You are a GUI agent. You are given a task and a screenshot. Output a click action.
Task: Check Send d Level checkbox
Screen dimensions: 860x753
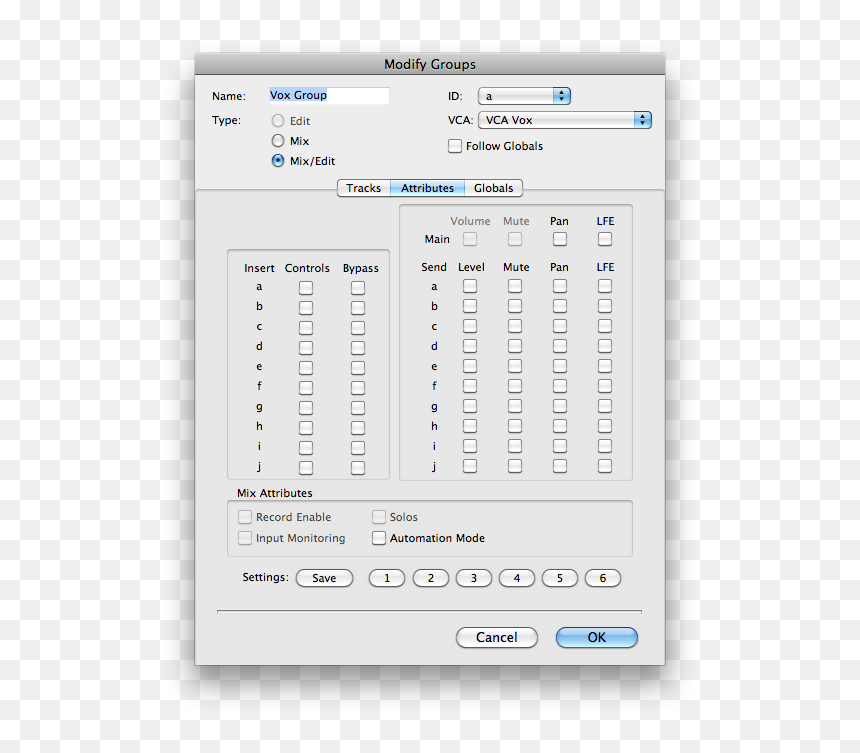pos(470,346)
